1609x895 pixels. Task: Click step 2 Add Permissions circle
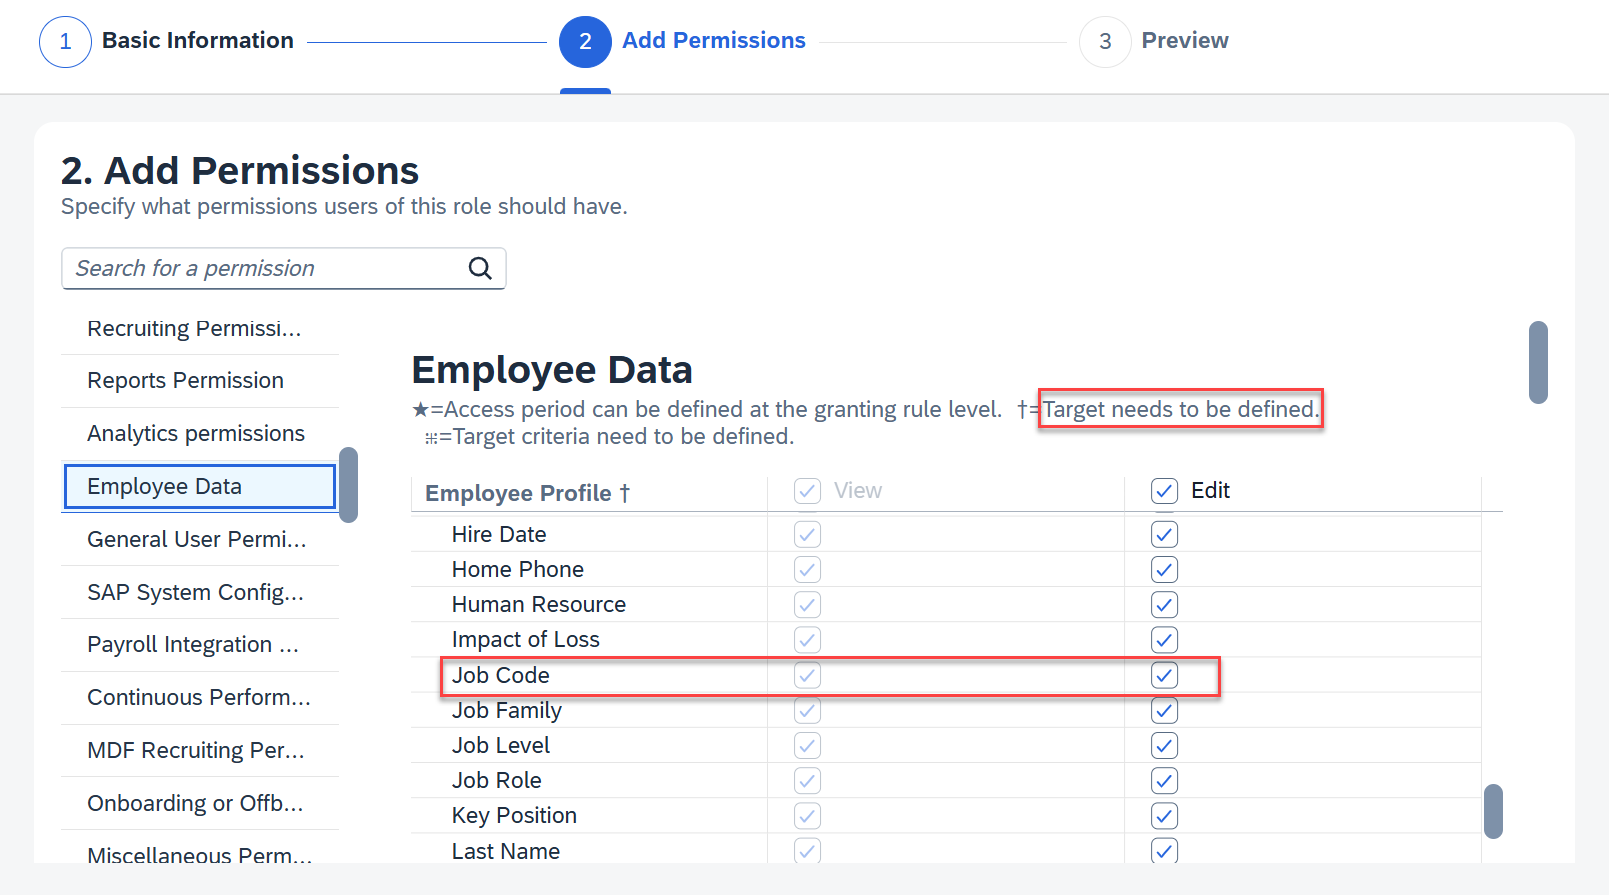585,41
